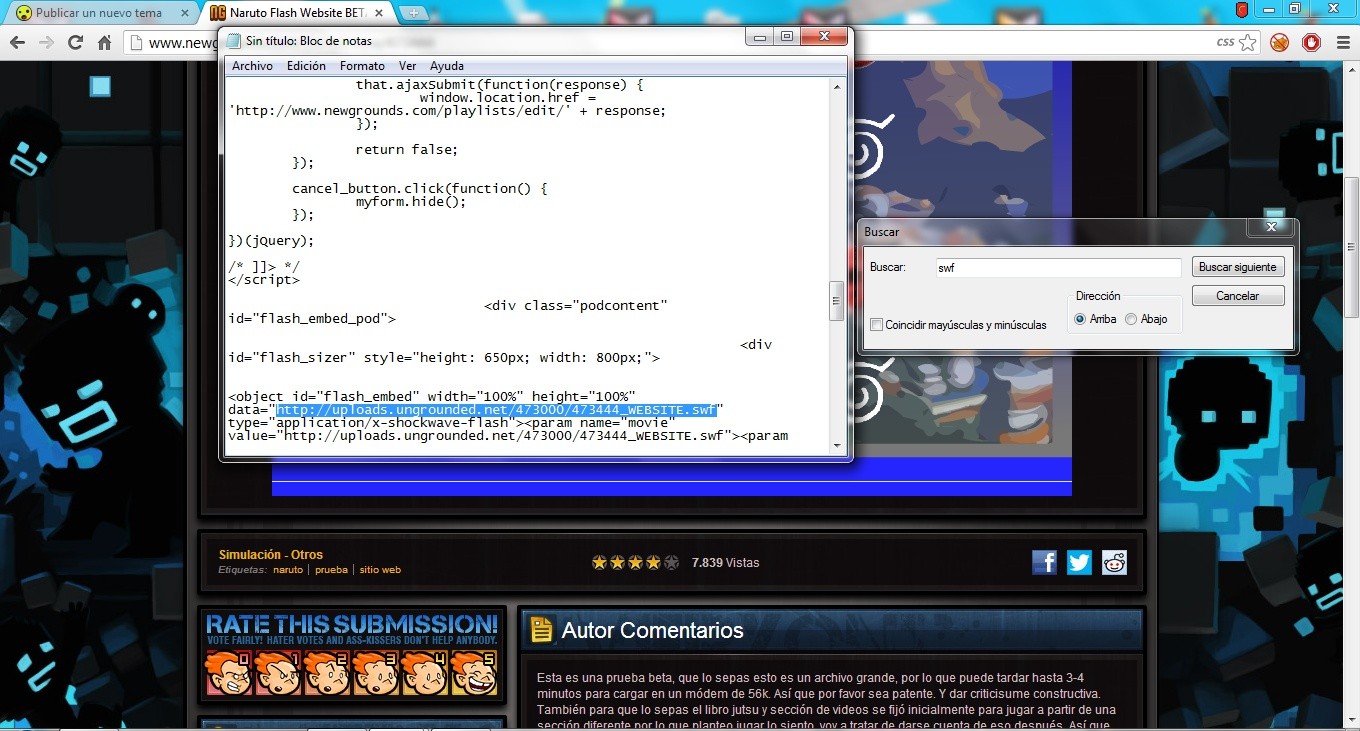Bookmark page with the star icon
The image size is (1360, 731).
coord(1248,42)
